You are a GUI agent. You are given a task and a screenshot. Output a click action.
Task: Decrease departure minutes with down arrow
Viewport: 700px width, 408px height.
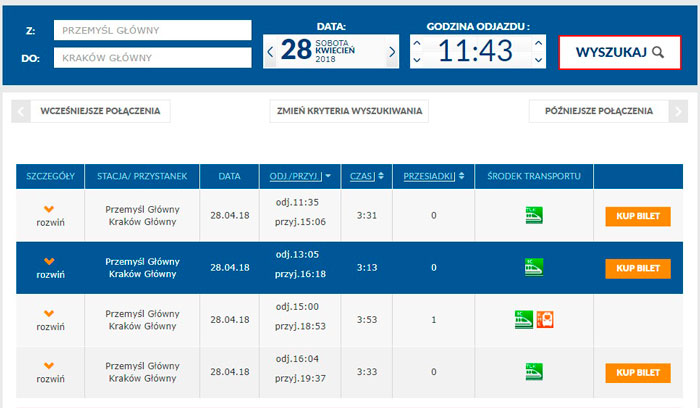(539, 60)
